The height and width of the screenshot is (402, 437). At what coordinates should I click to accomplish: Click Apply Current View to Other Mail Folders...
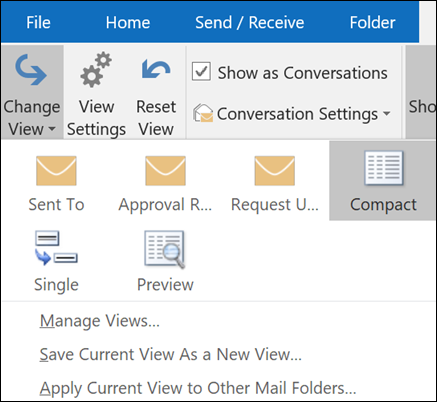click(198, 388)
